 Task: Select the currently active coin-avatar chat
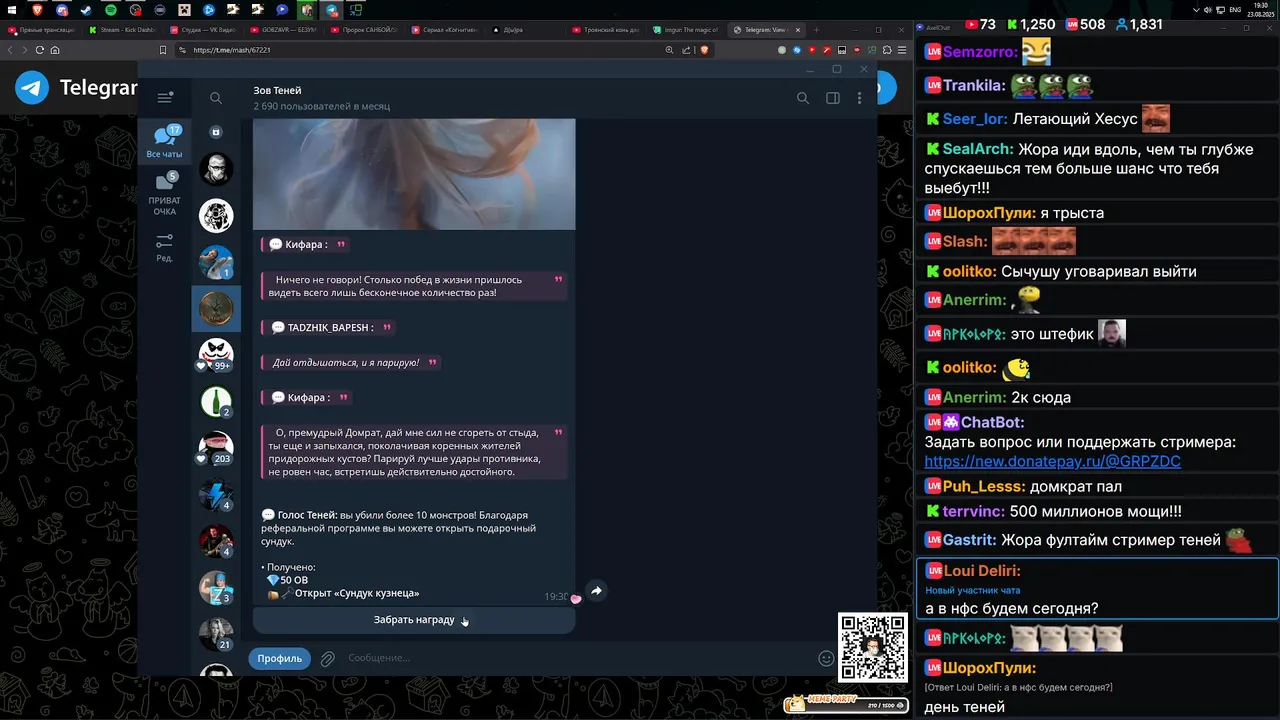point(216,309)
